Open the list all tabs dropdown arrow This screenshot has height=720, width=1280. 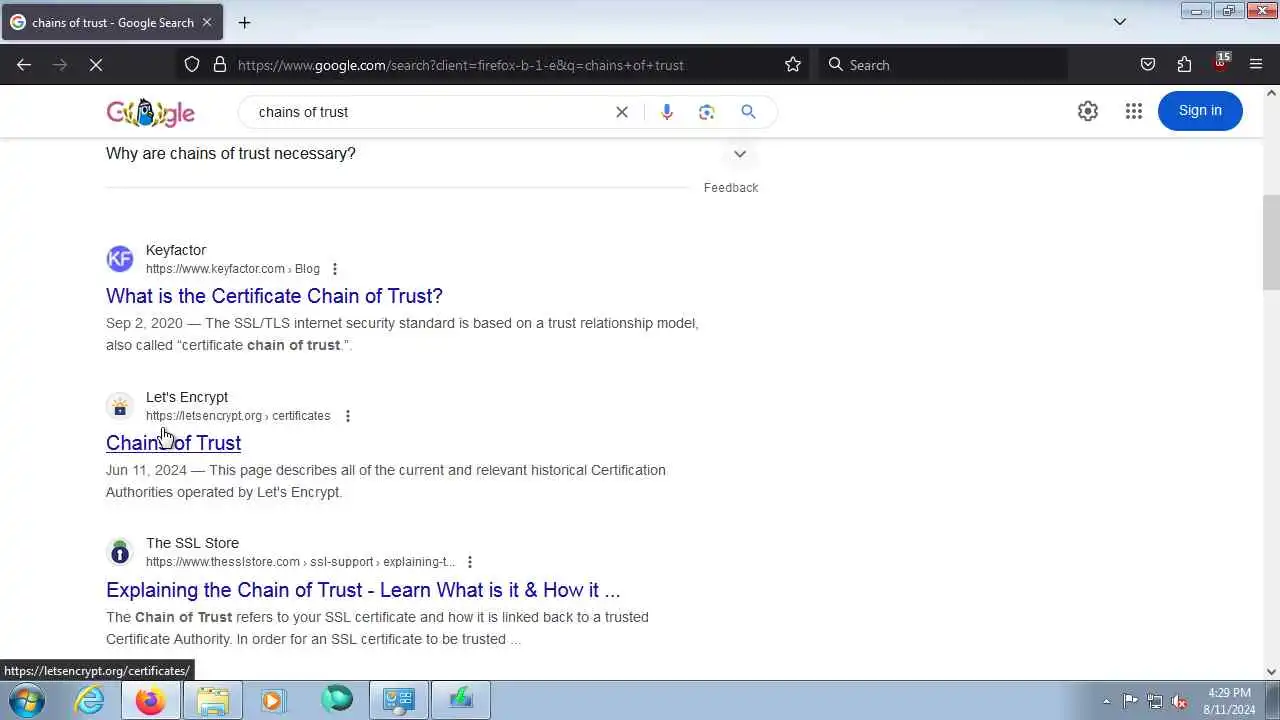pyautogui.click(x=1120, y=22)
